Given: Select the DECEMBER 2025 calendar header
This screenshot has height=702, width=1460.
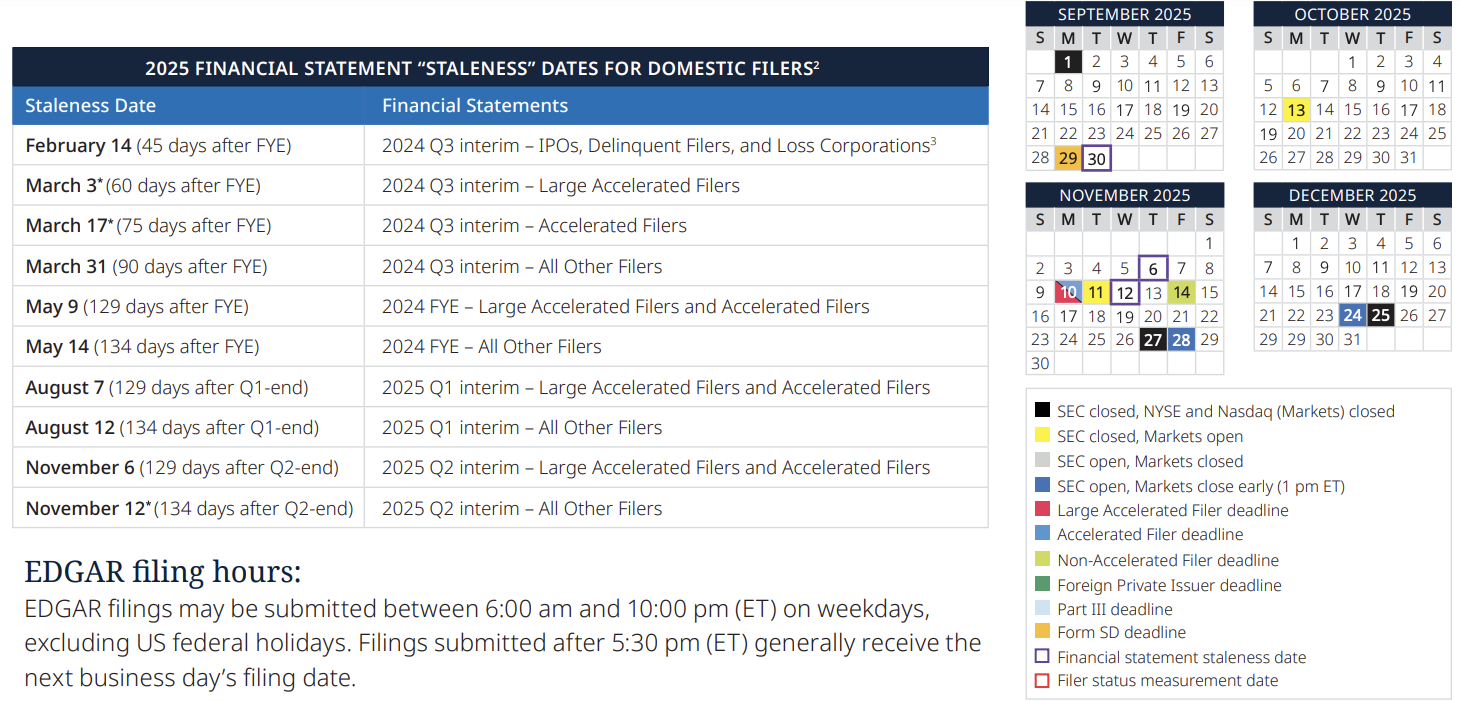Looking at the screenshot, I should 1352,195.
